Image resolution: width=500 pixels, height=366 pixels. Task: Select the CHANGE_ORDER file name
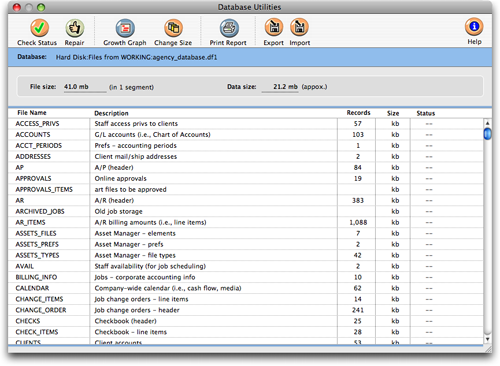tap(41, 310)
